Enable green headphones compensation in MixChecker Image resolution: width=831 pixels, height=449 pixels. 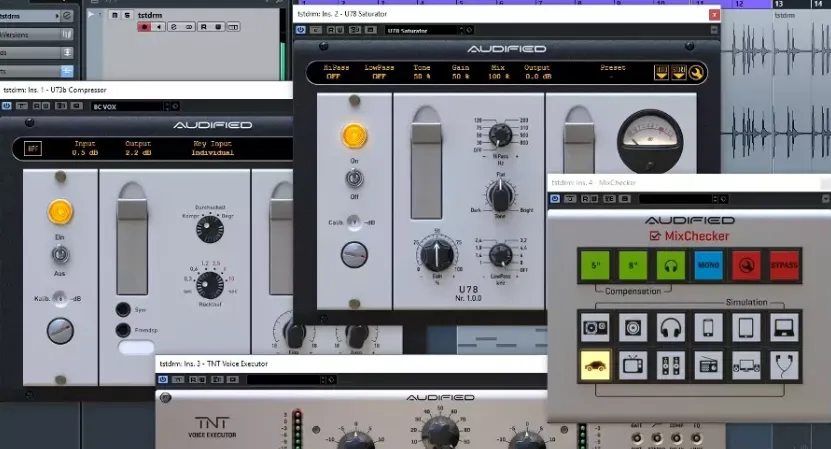[x=670, y=265]
